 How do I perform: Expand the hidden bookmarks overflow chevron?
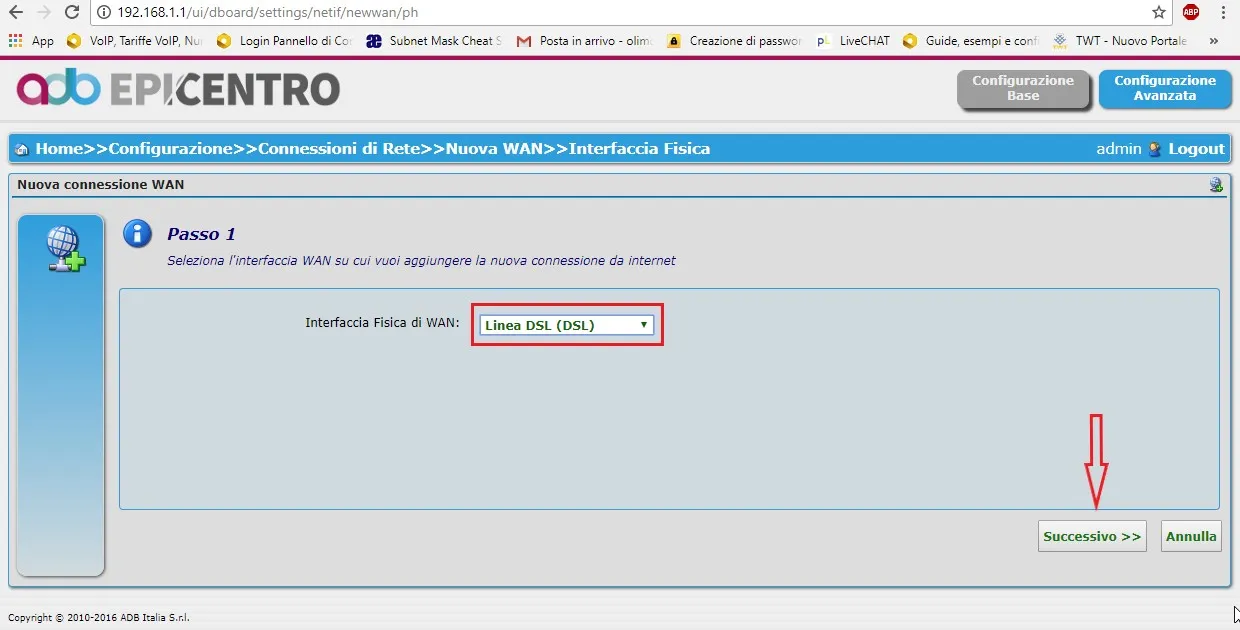1214,41
